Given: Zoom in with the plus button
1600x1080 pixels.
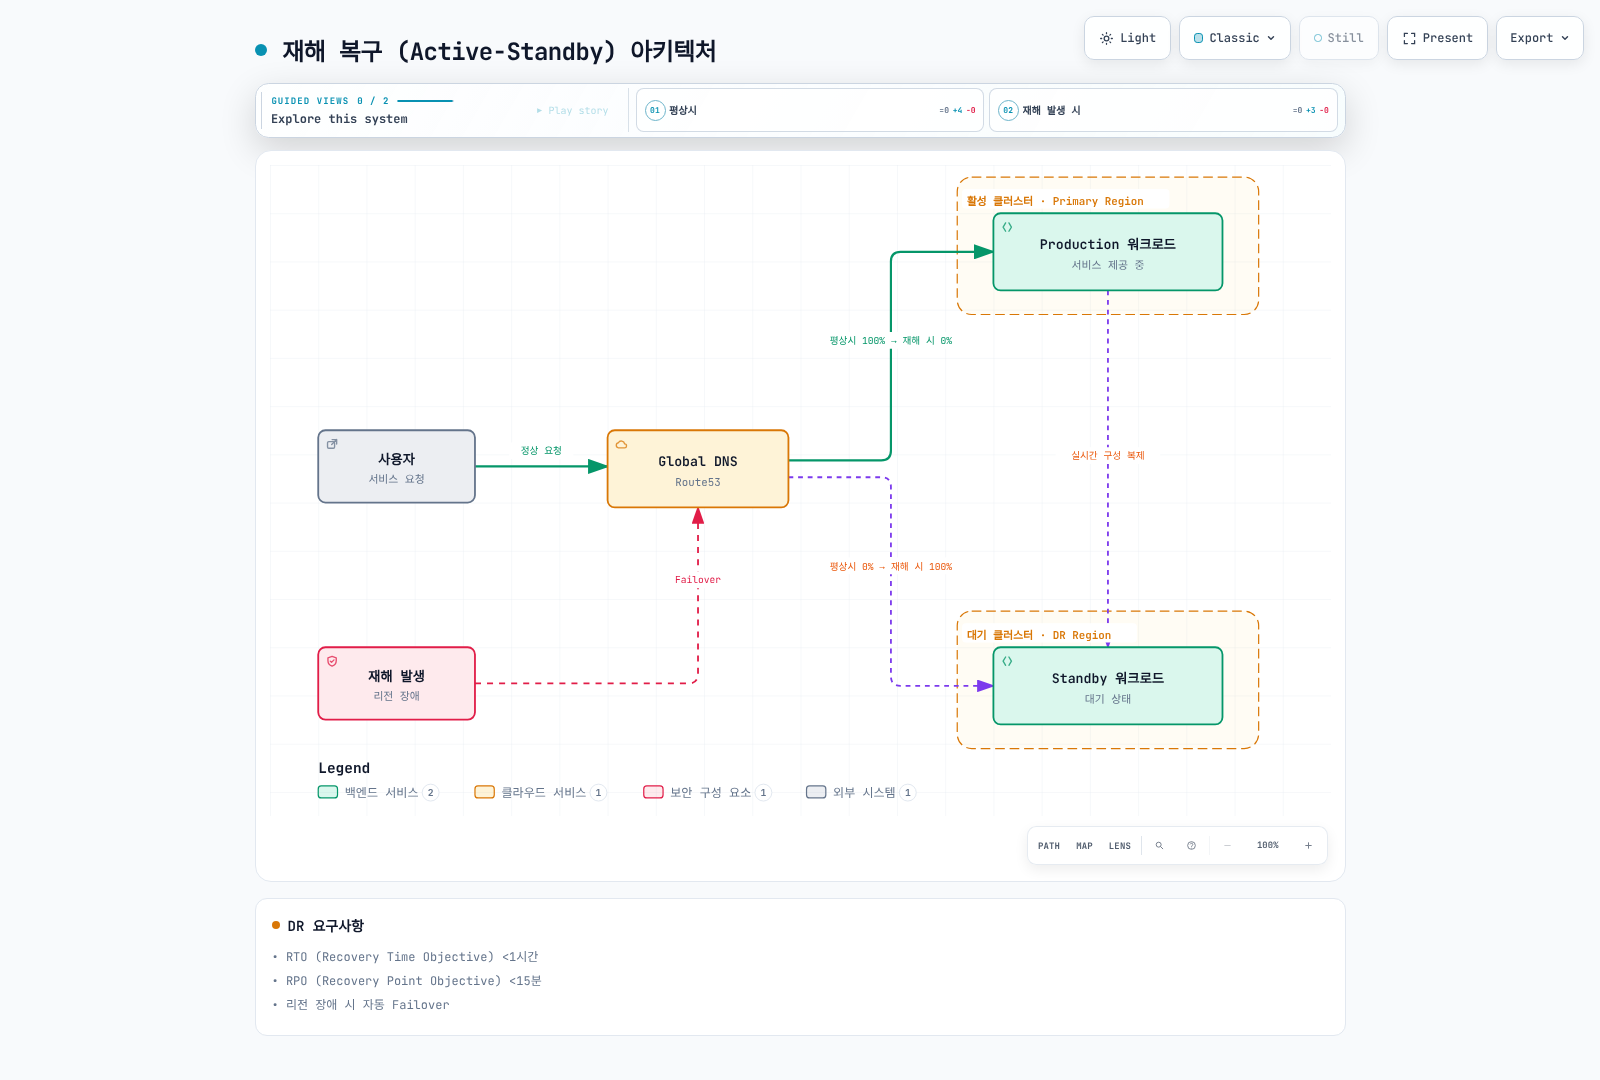Looking at the screenshot, I should click(1308, 846).
